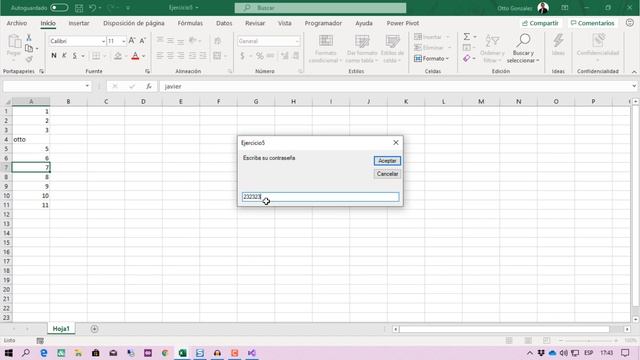This screenshot has width=640, height=360.
Task: Select cell A4 containing otto
Action: [x=31, y=139]
